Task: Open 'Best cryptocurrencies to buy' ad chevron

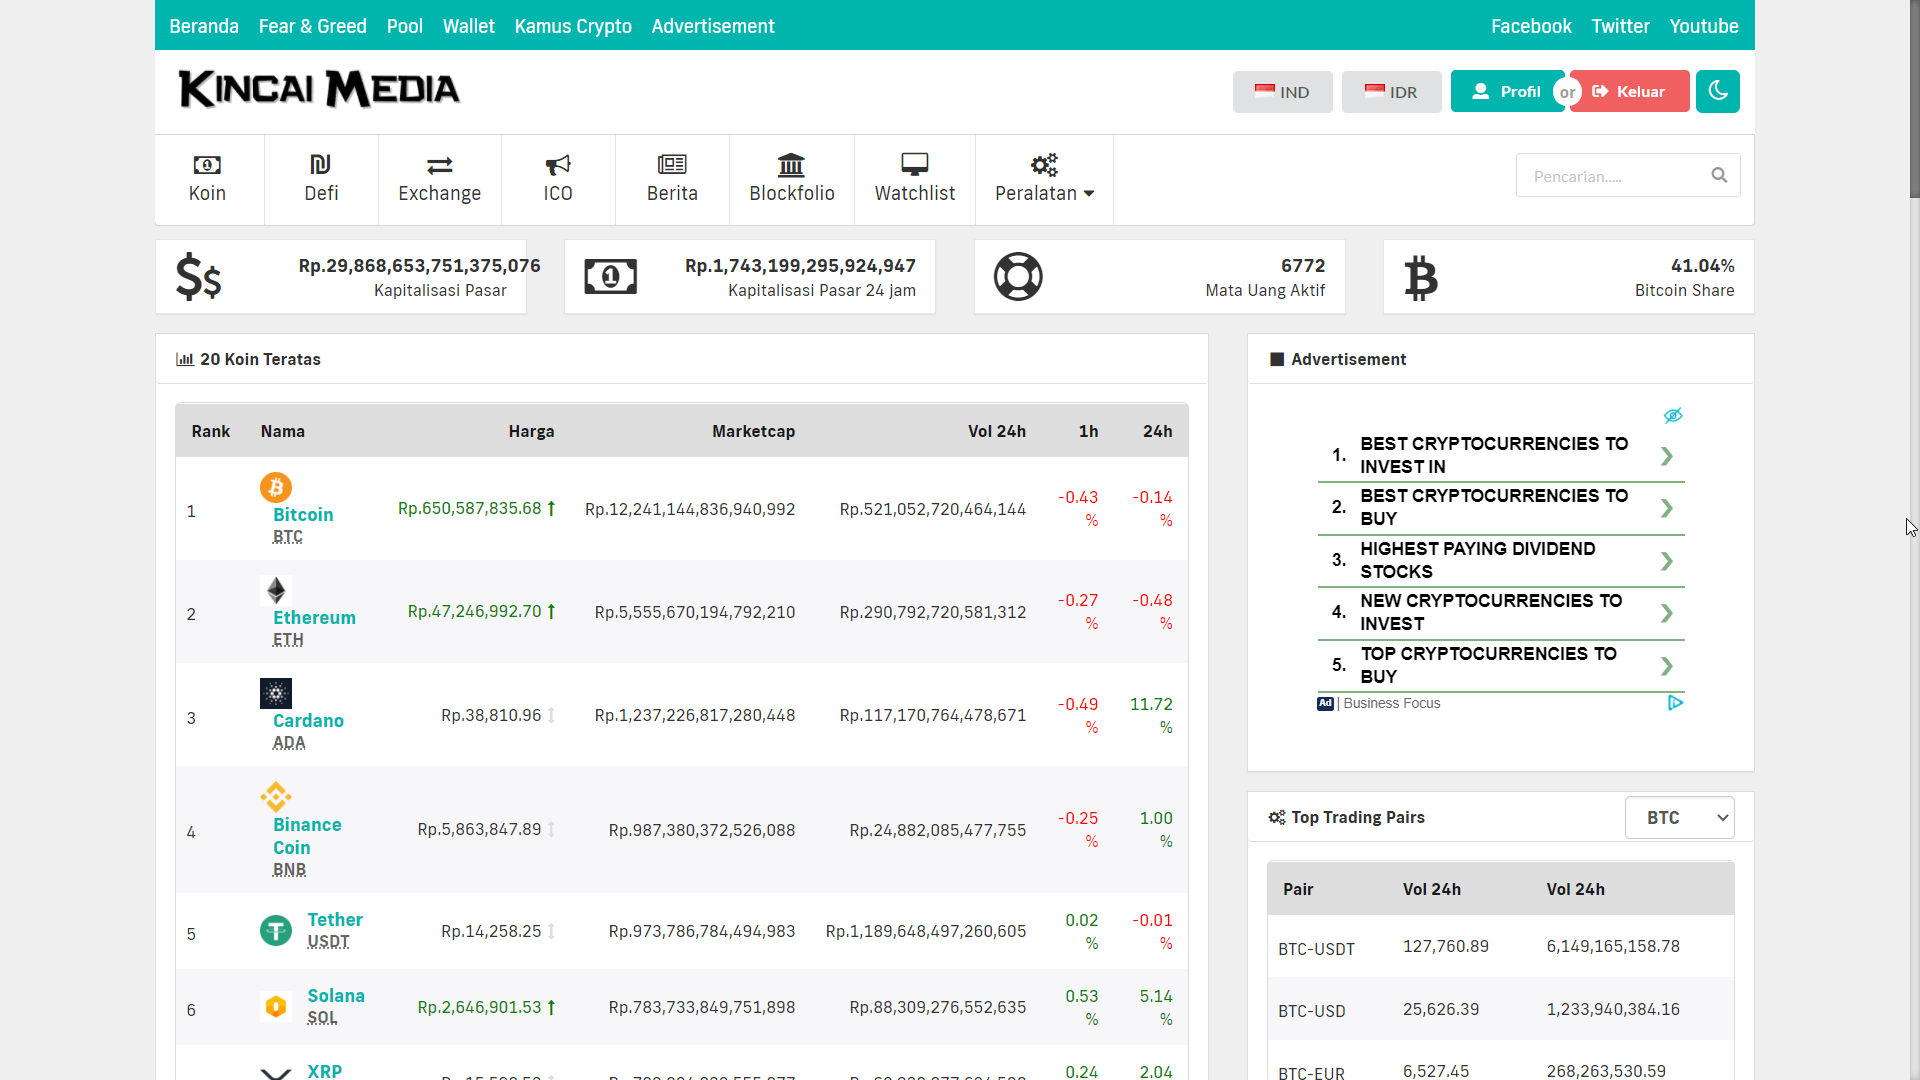Action: 1666,508
